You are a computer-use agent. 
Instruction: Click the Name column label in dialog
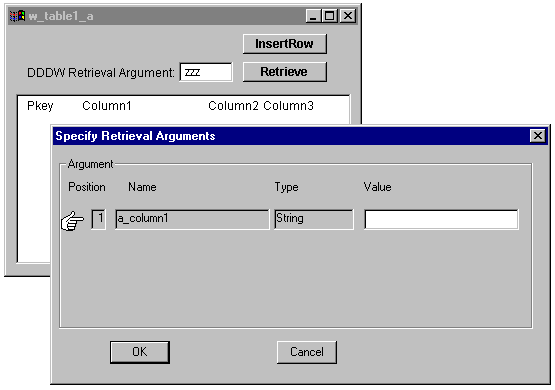coord(142,187)
